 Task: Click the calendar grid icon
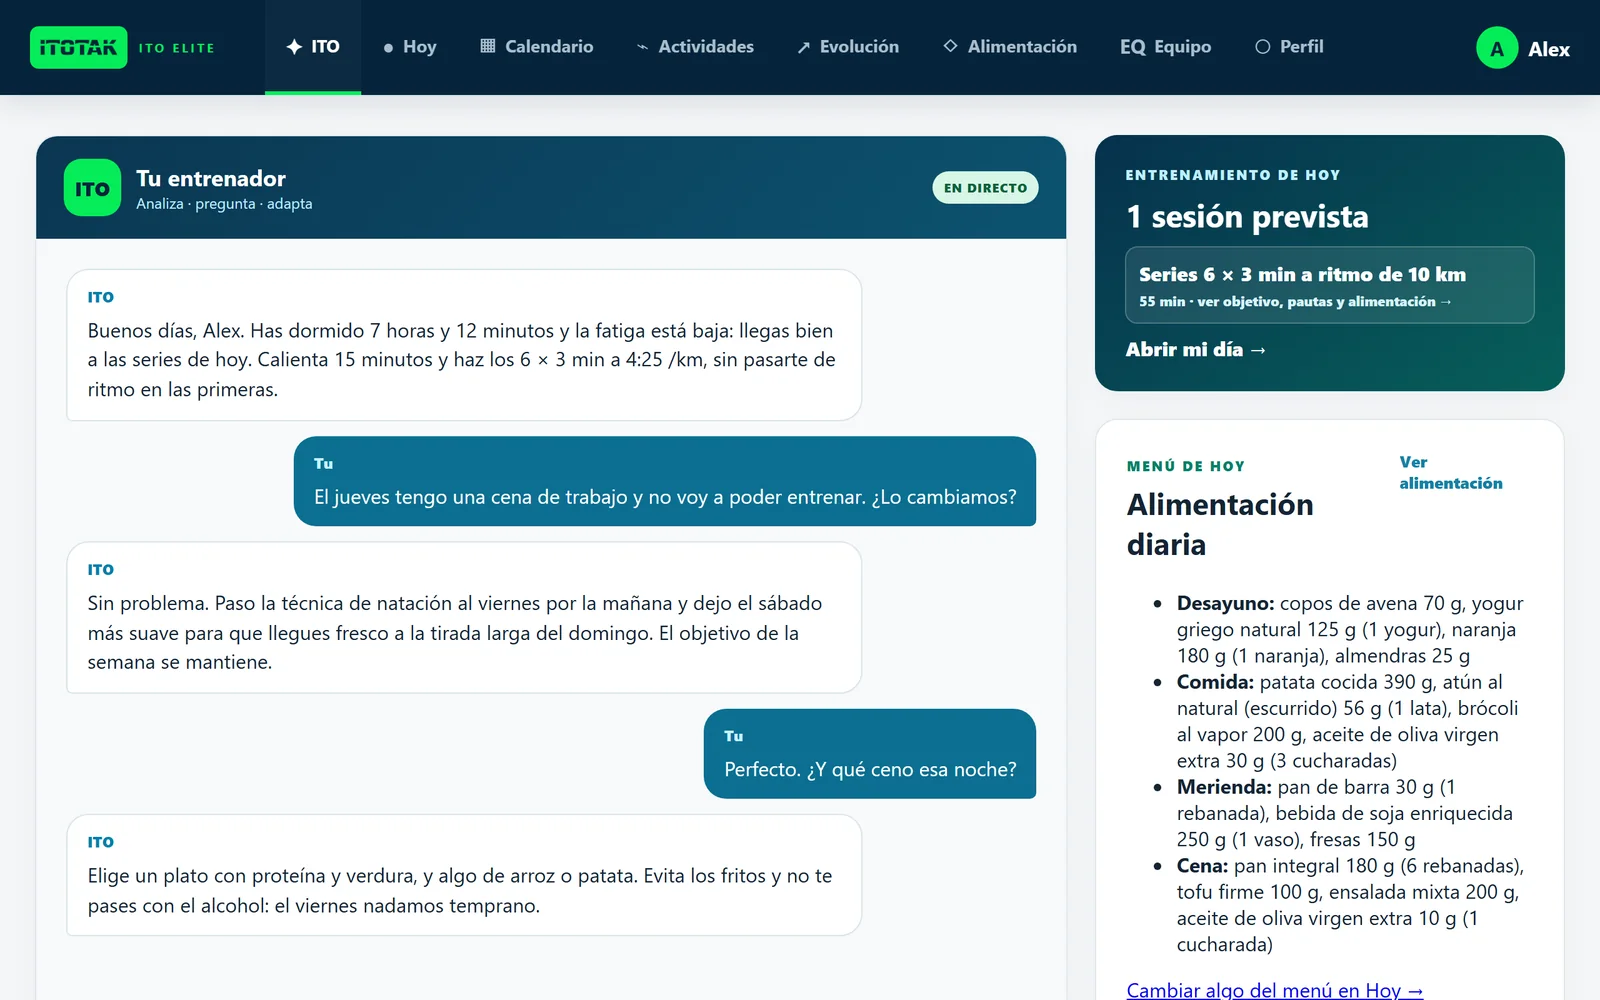(488, 46)
